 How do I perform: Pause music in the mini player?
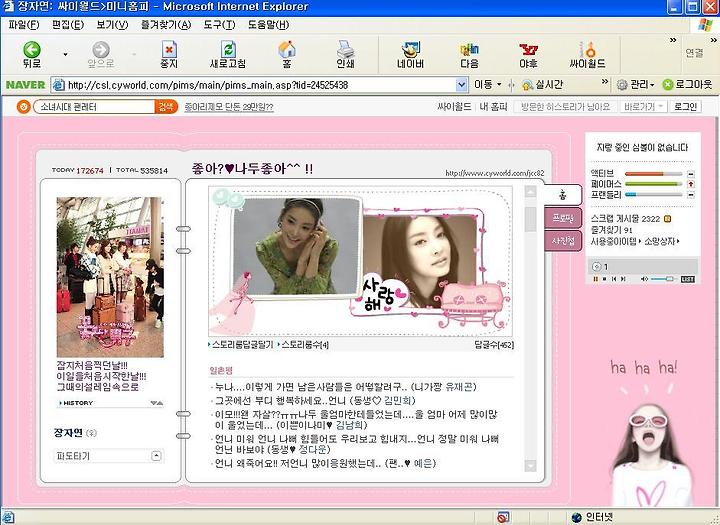click(596, 279)
